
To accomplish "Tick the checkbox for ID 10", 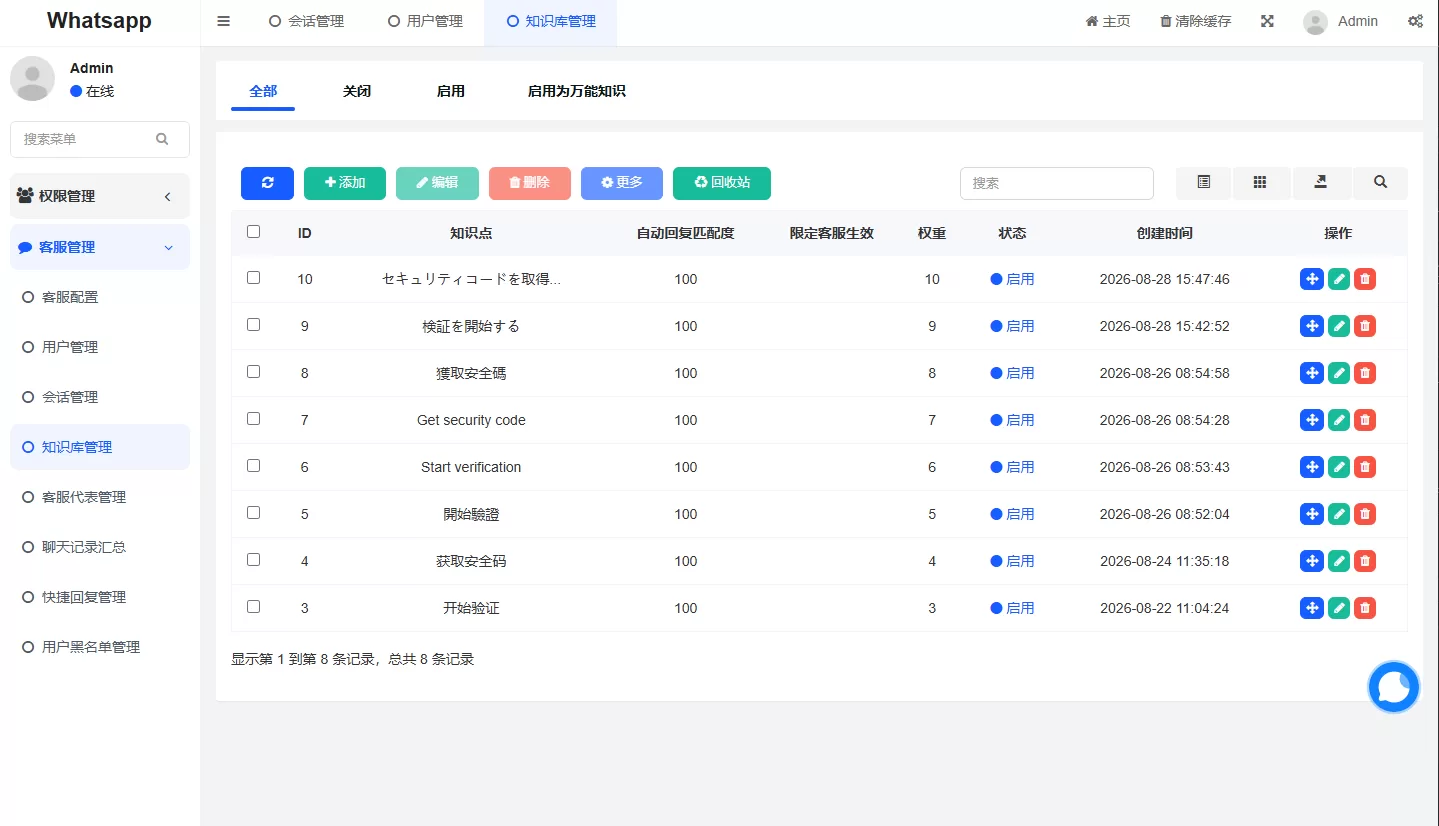I will pos(253,277).
